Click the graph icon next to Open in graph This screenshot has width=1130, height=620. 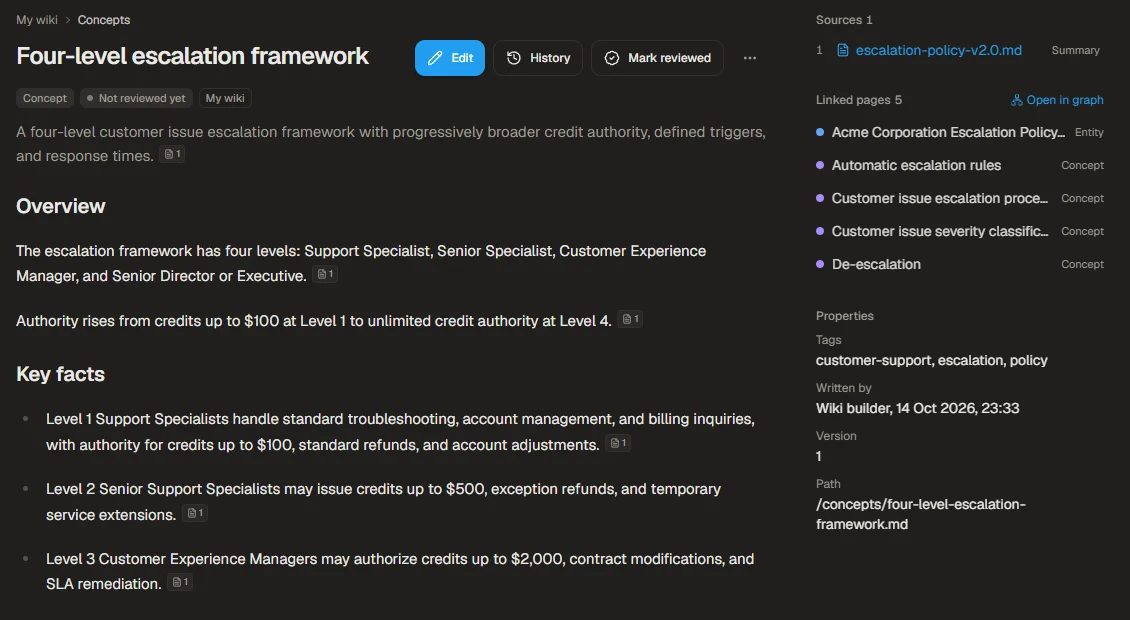1017,100
